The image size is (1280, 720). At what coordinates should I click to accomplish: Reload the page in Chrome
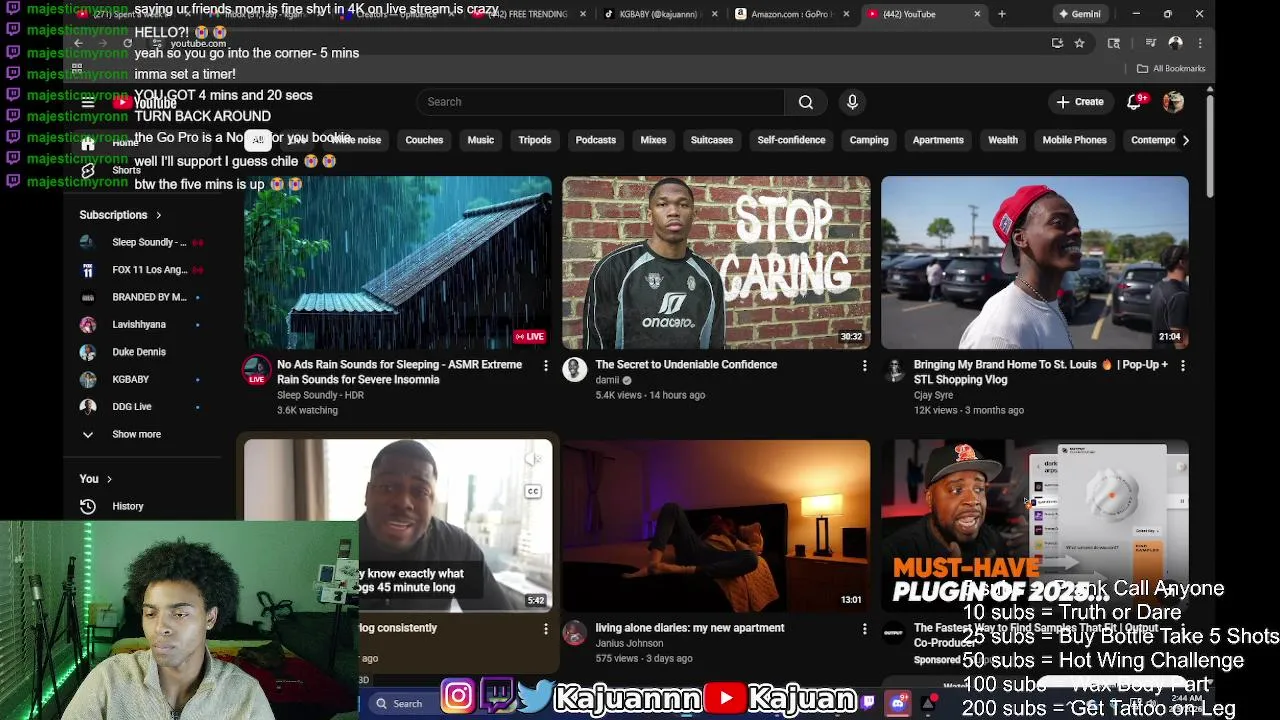tap(127, 43)
